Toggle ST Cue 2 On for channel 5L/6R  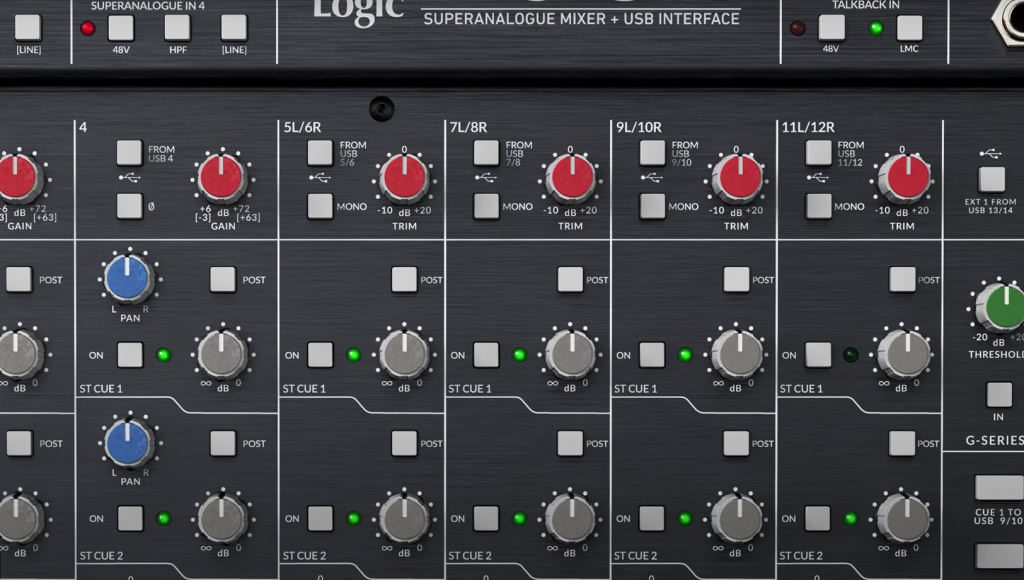click(320, 518)
